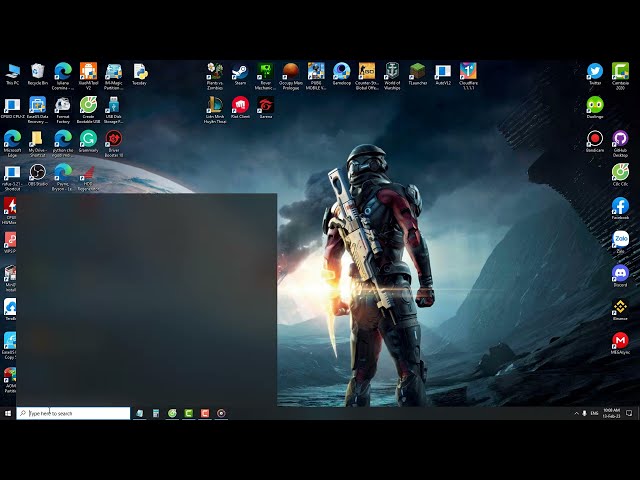Launch the OBS Studio shortcut

pos(38,176)
